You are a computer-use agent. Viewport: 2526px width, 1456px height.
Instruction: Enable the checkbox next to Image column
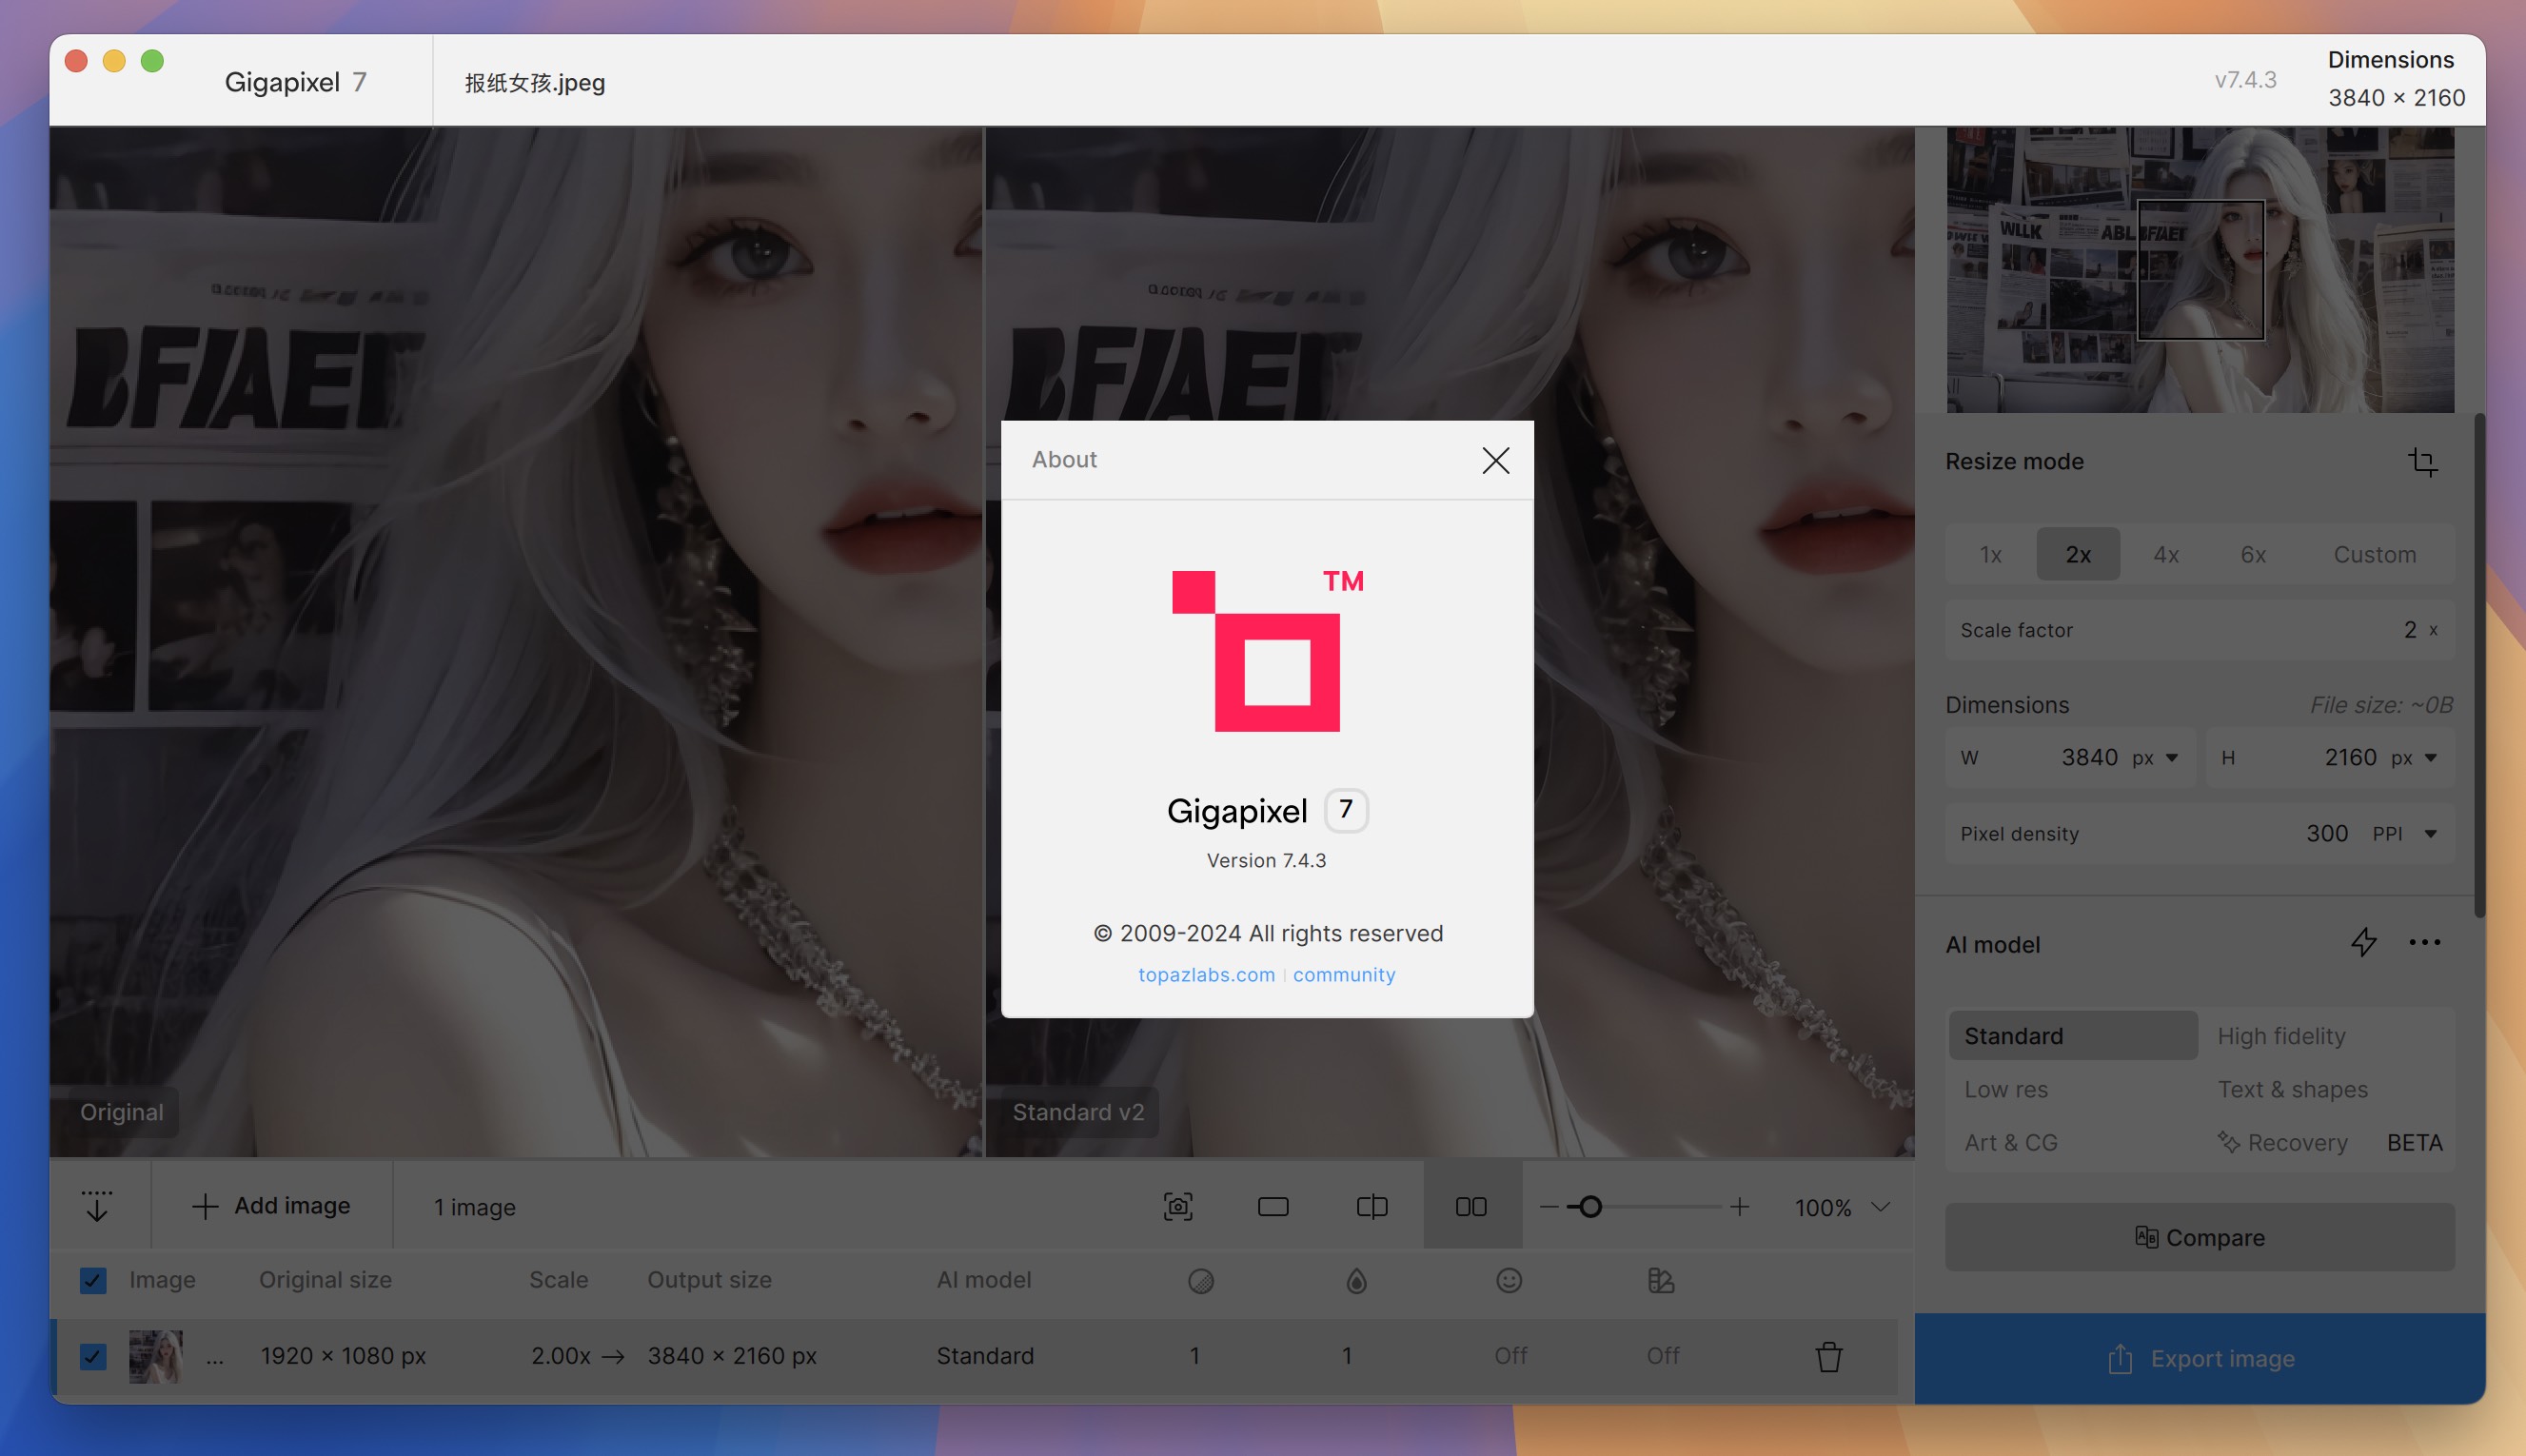tap(92, 1281)
